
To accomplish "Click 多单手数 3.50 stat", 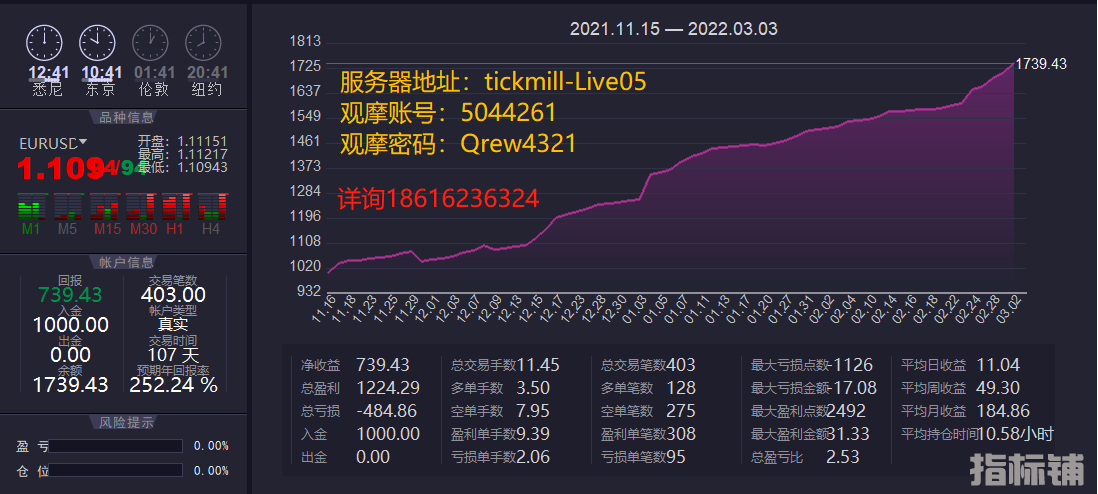I will [500, 388].
